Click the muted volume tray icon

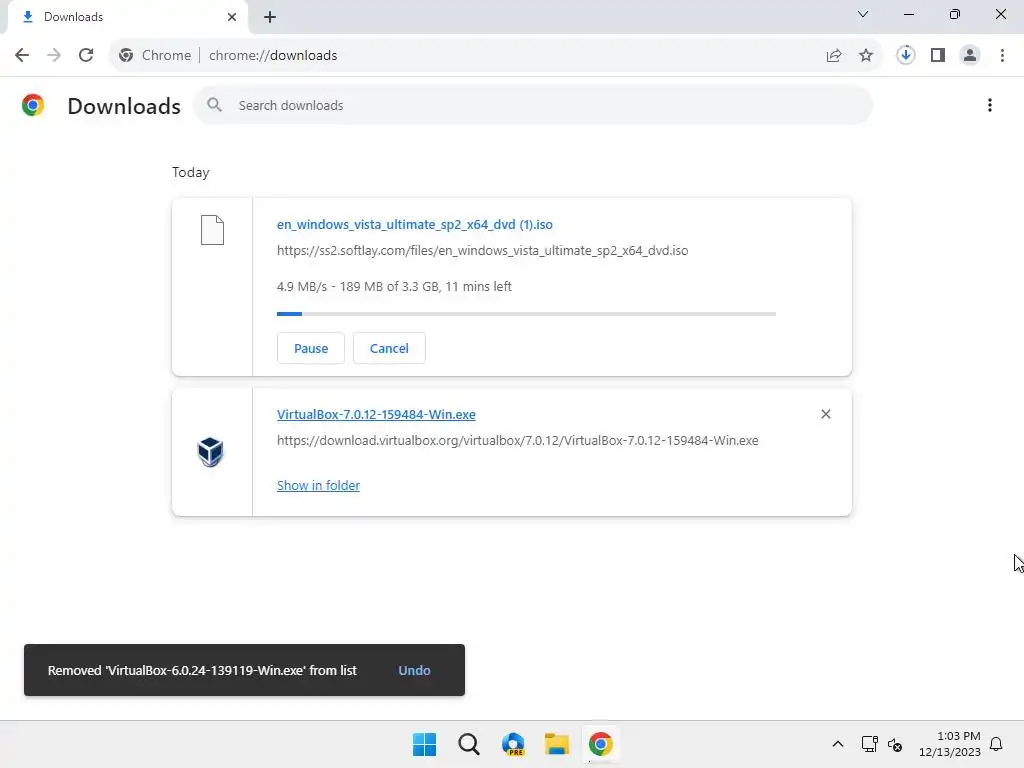895,744
